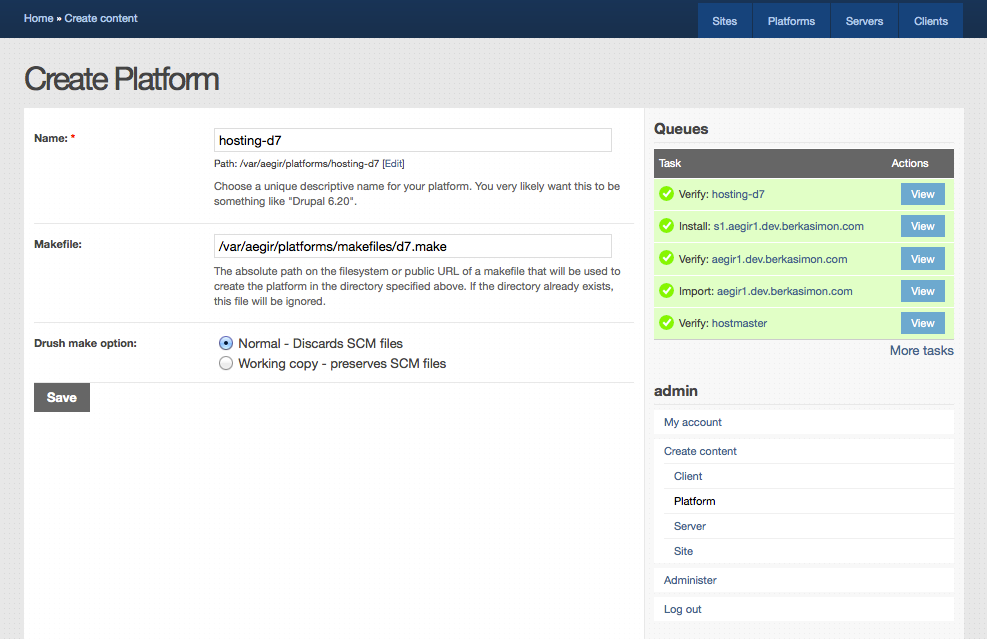Open aegir1.dev.berkasimon.com link in Import row
This screenshot has width=987, height=639.
click(784, 291)
